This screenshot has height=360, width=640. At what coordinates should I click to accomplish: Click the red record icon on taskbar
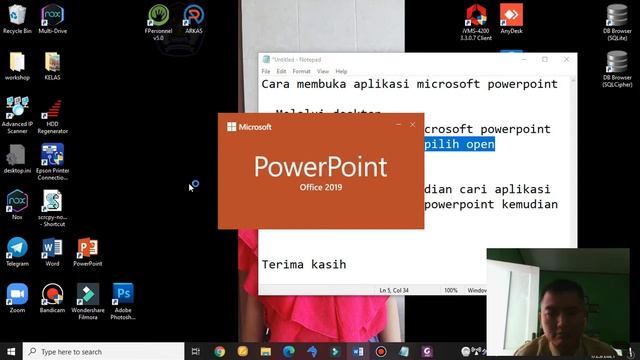(381, 351)
